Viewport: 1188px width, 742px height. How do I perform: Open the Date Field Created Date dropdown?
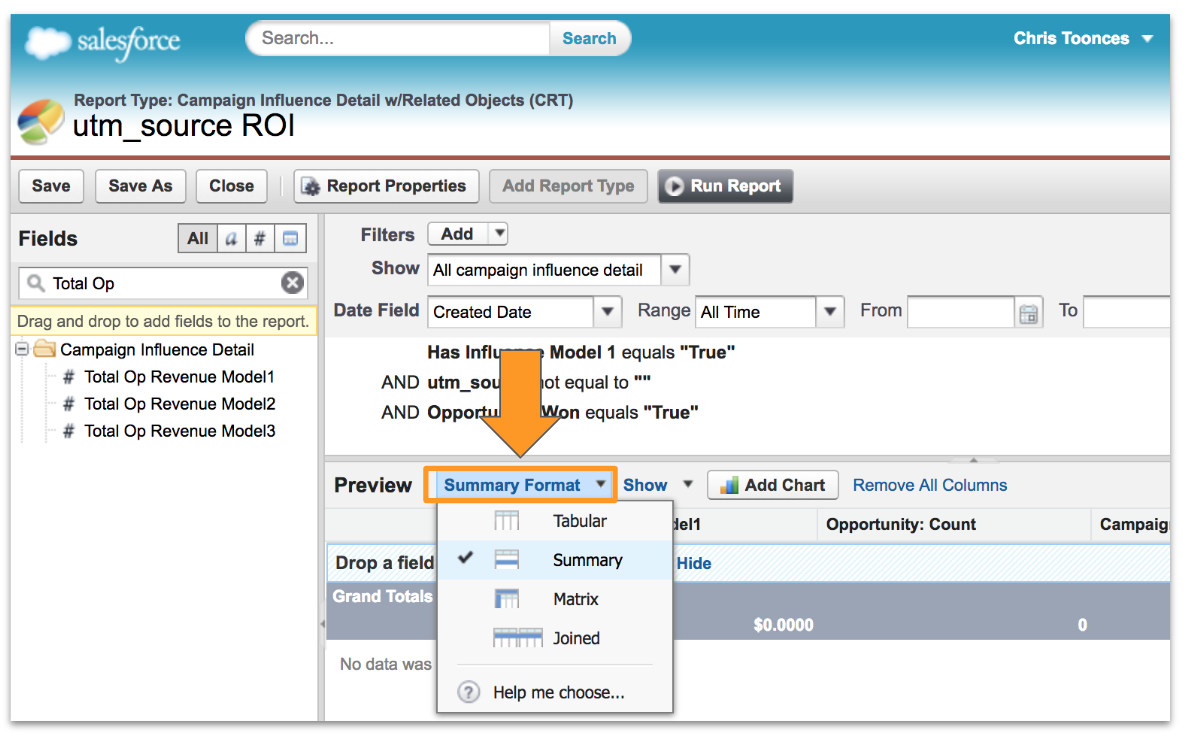tap(608, 312)
